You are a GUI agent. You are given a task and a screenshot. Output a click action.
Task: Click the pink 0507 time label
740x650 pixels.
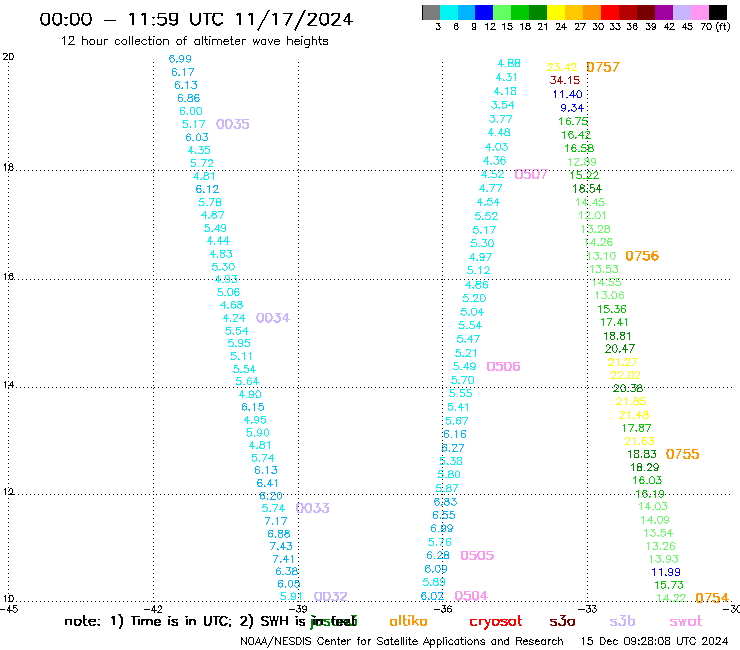coord(531,175)
